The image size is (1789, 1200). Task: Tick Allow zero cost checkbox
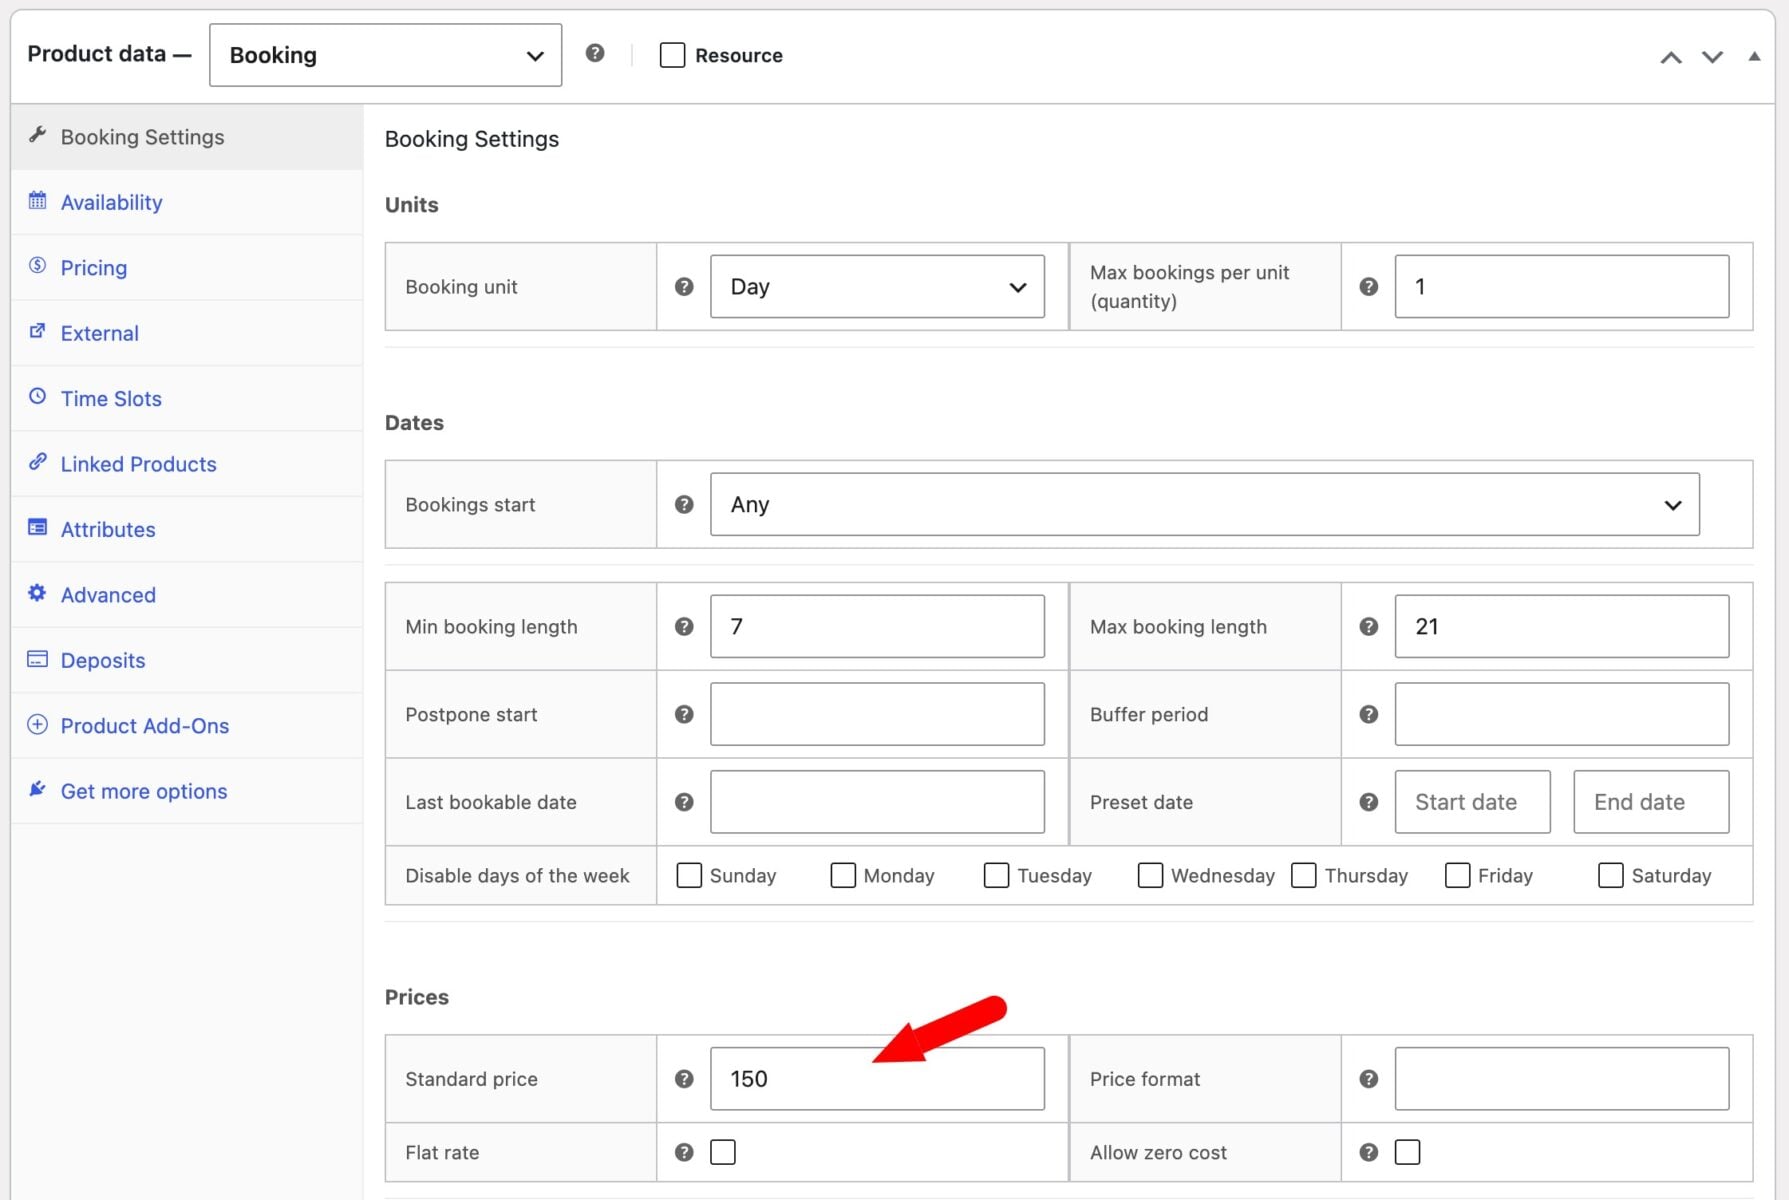1407,1153
